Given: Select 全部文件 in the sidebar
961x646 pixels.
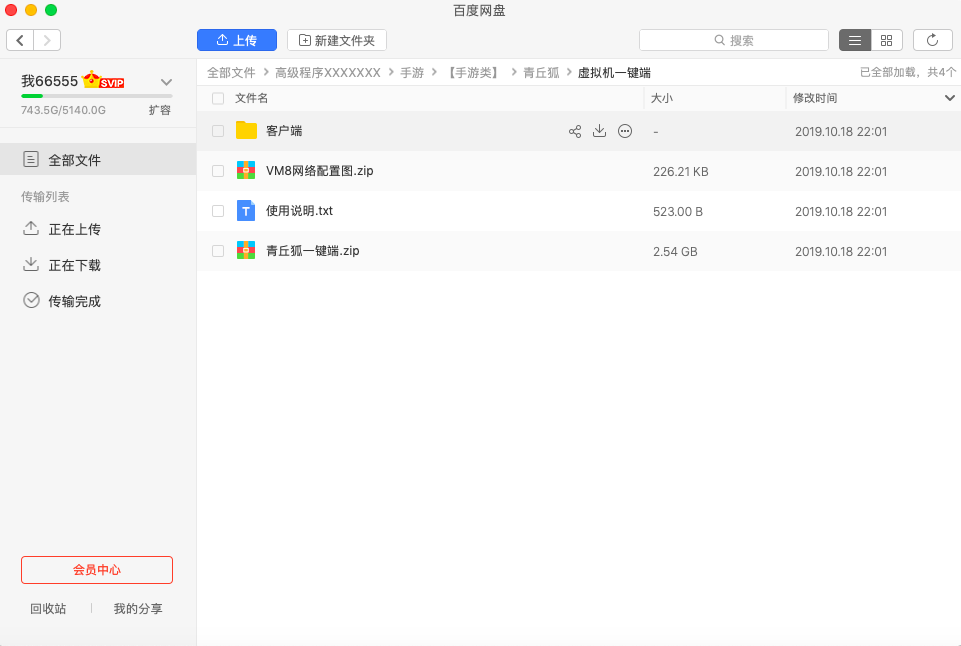Looking at the screenshot, I should point(75,160).
